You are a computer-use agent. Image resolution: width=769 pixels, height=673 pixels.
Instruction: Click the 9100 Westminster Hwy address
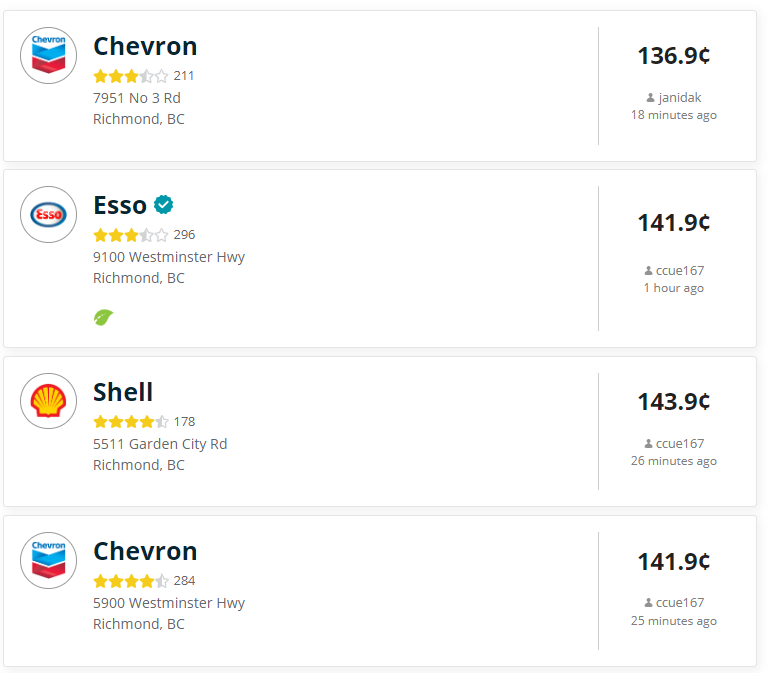tap(169, 257)
